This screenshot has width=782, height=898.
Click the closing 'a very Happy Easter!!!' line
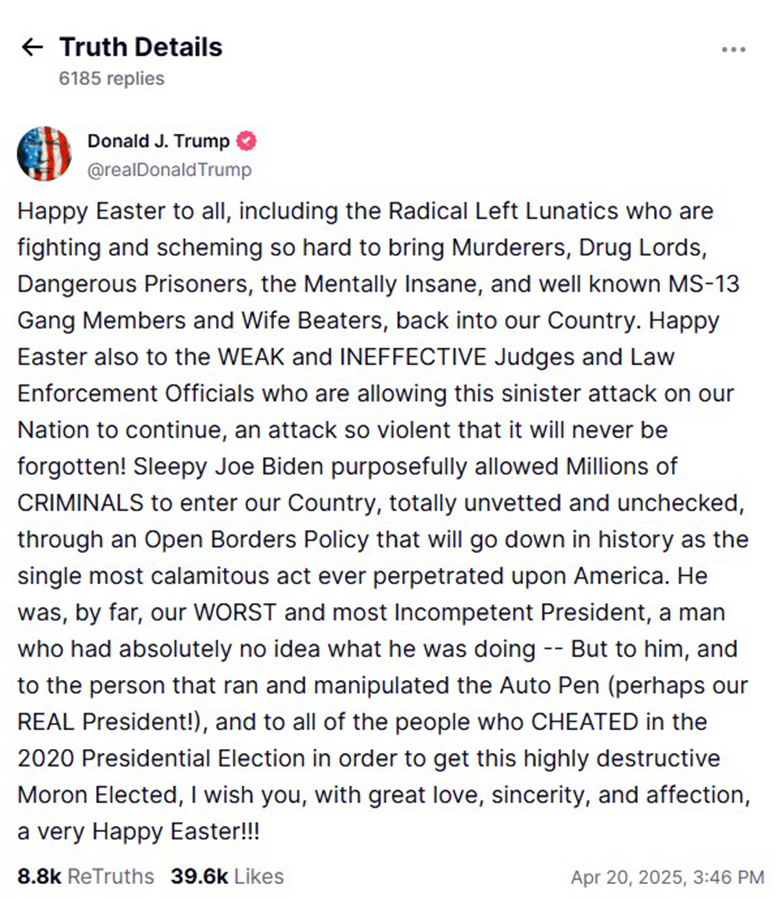(x=120, y=831)
